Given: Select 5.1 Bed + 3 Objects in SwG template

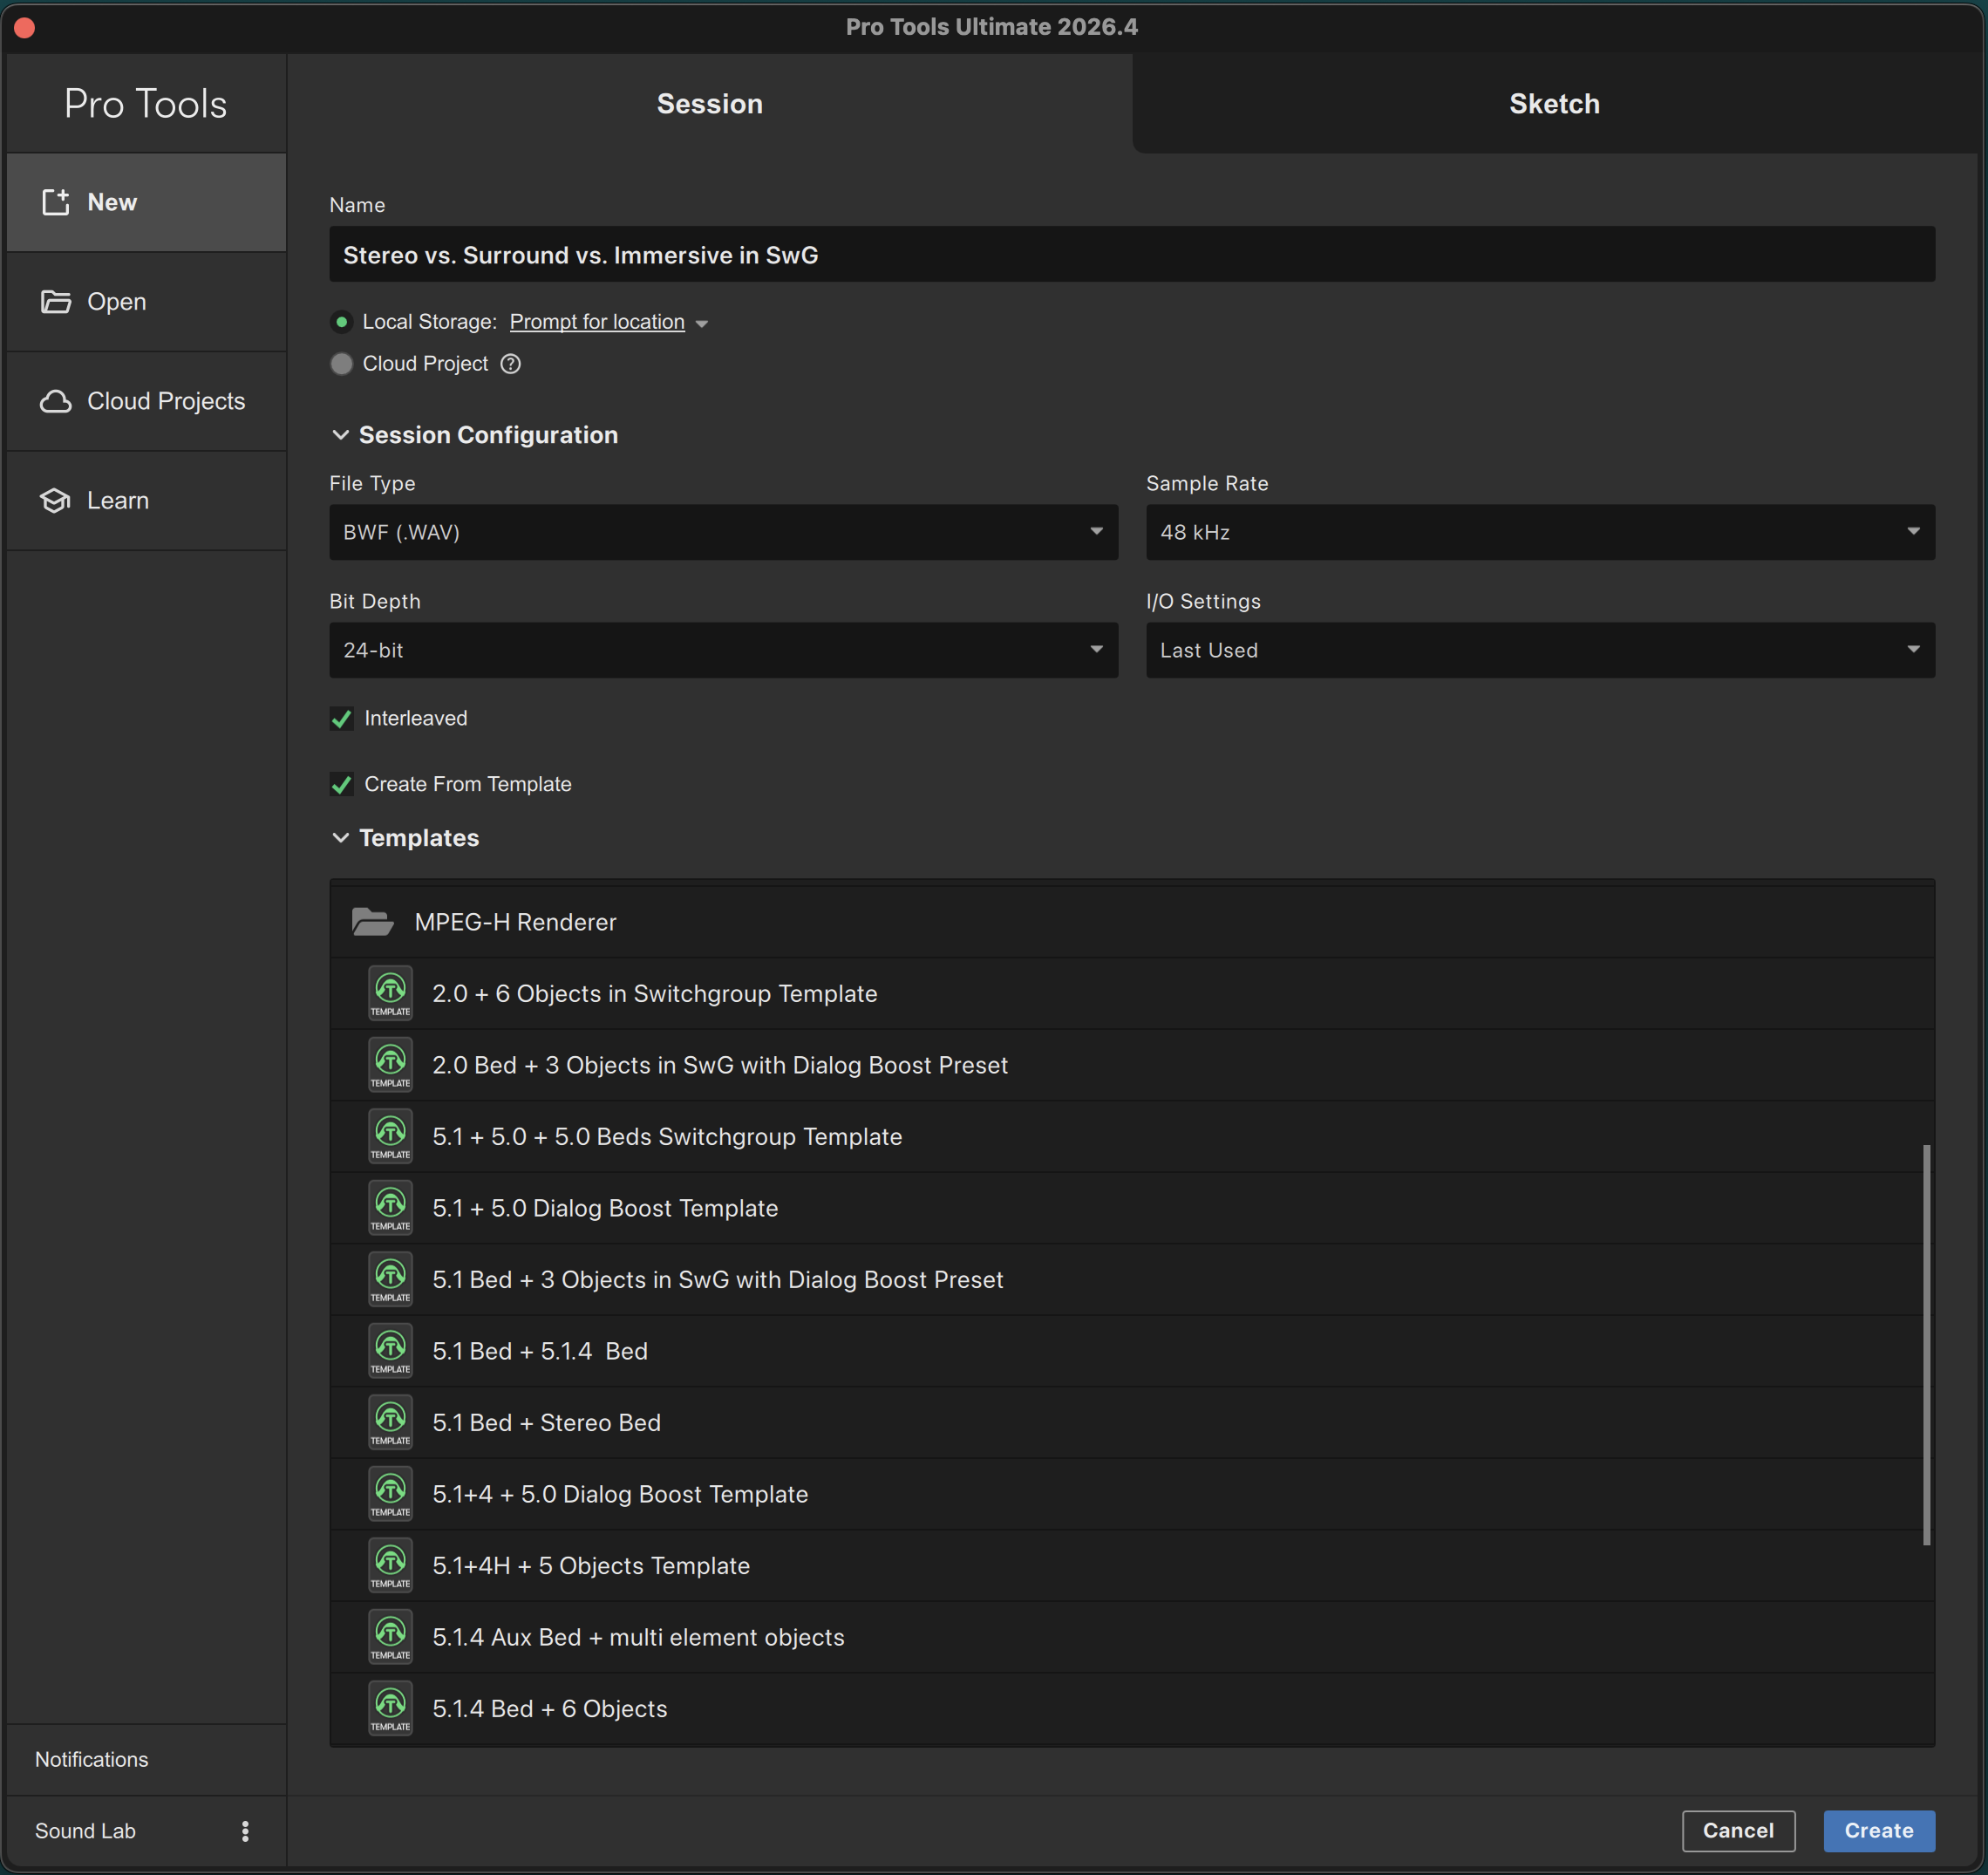Looking at the screenshot, I should [x=1132, y=1279].
